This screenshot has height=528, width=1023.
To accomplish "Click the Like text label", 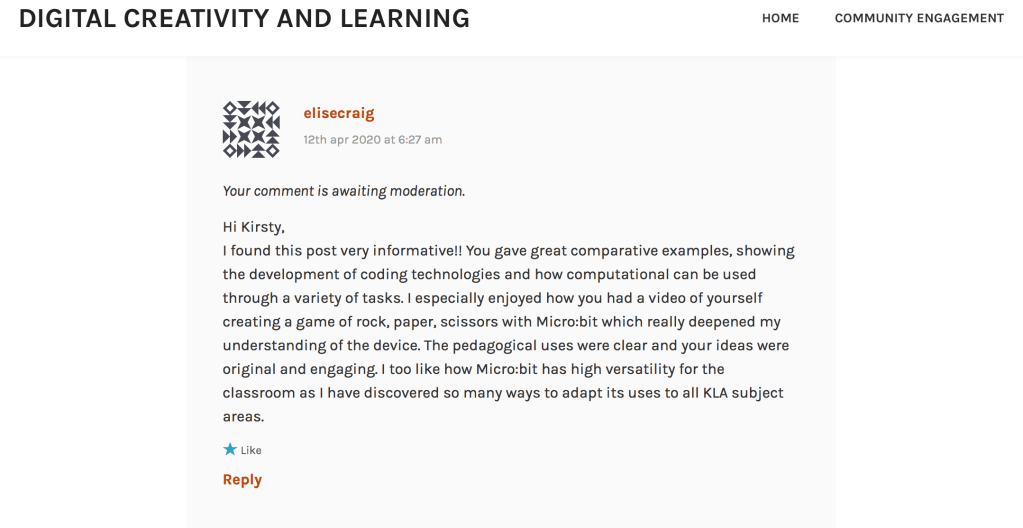I will pyautogui.click(x=251, y=451).
